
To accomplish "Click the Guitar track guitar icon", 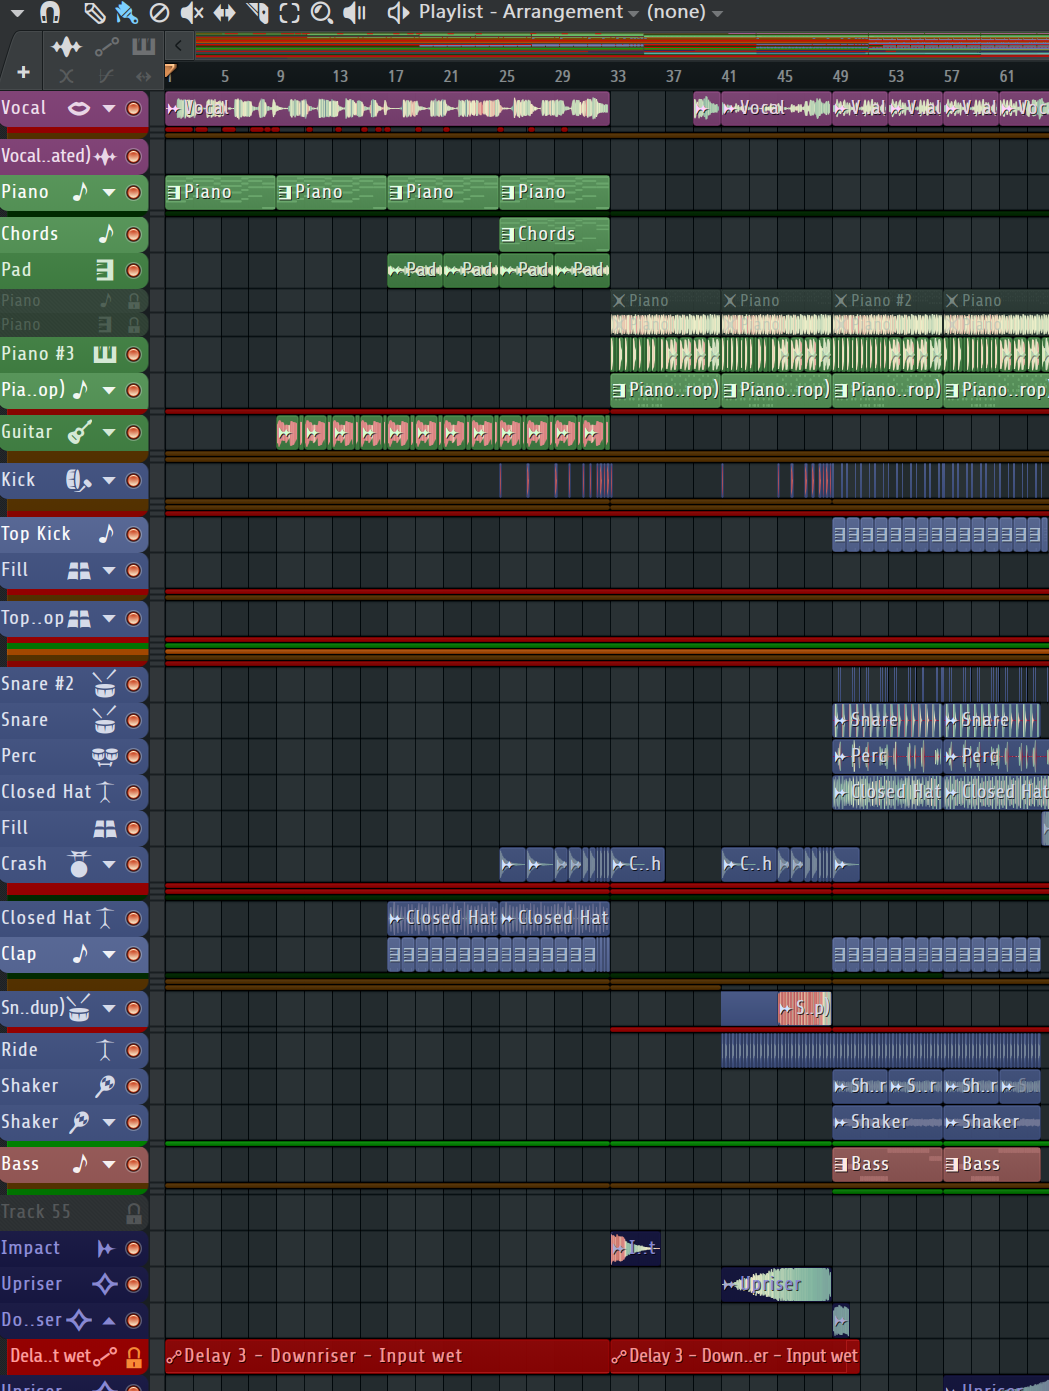I will click(x=79, y=432).
